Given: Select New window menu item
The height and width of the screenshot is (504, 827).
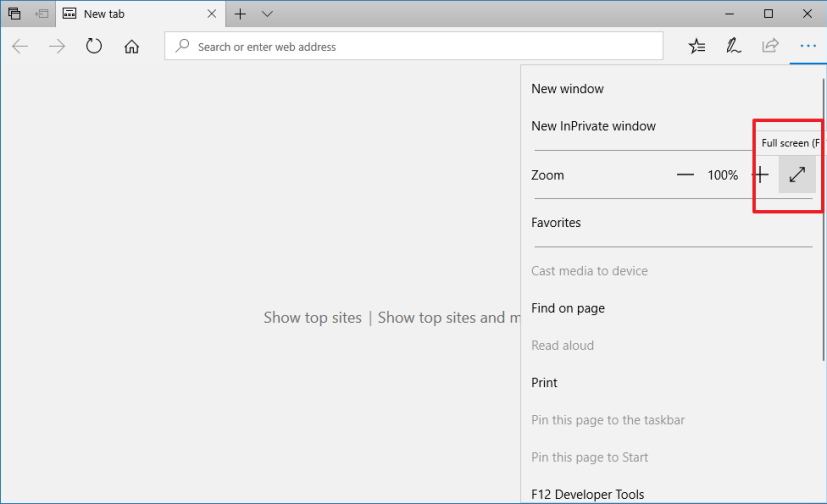Looking at the screenshot, I should tap(568, 89).
